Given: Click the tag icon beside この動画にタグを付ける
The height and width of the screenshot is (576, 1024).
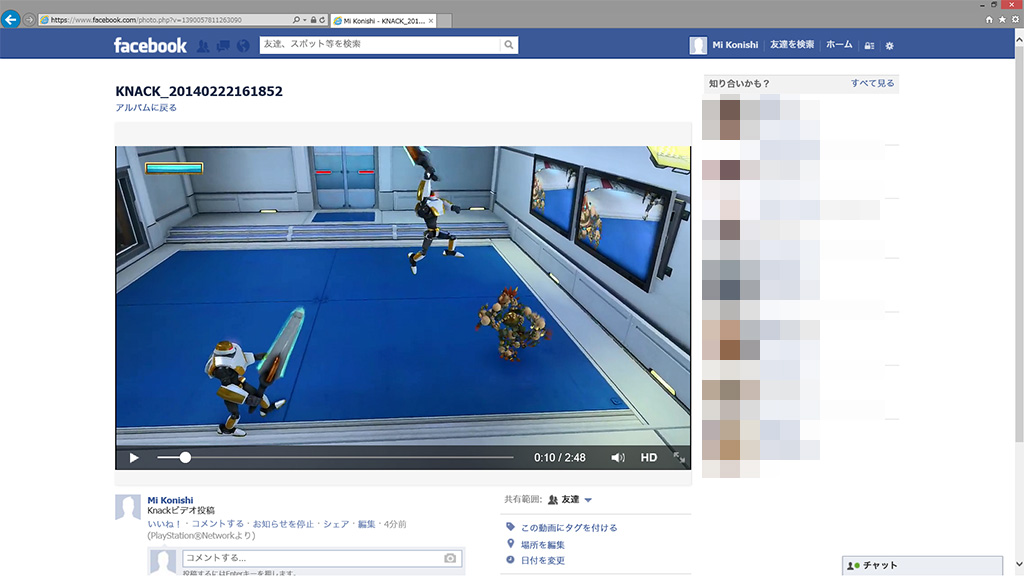Looking at the screenshot, I should tap(510, 527).
